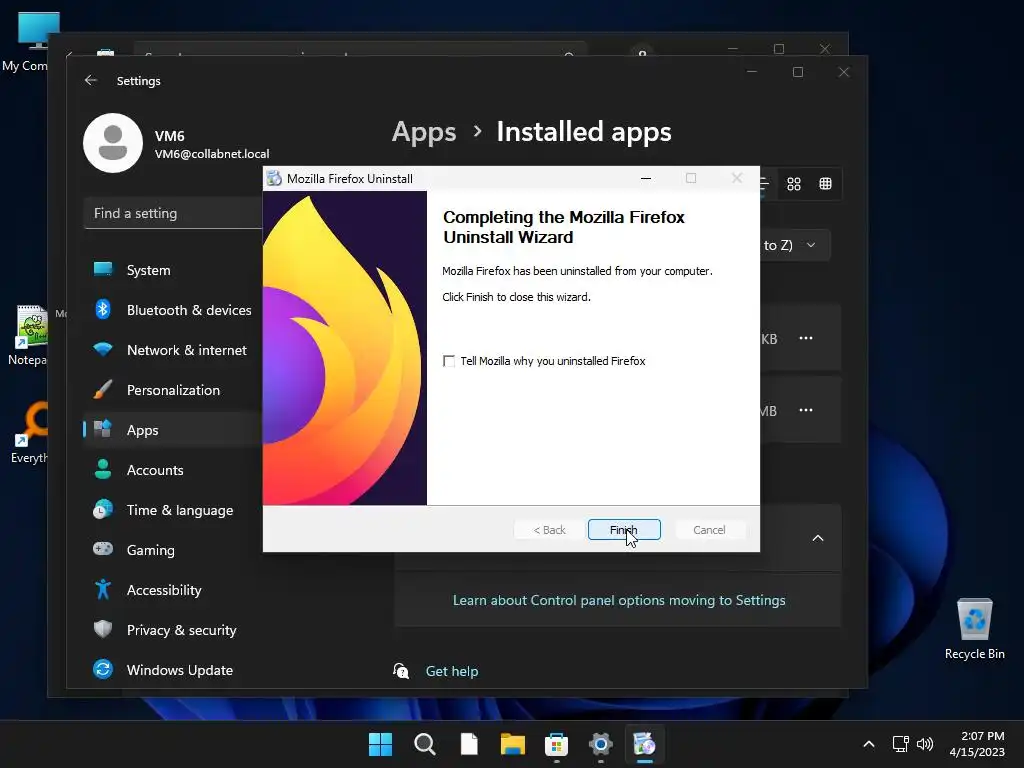
Task: Click the disabled Back button in the wizard
Action: 549,530
